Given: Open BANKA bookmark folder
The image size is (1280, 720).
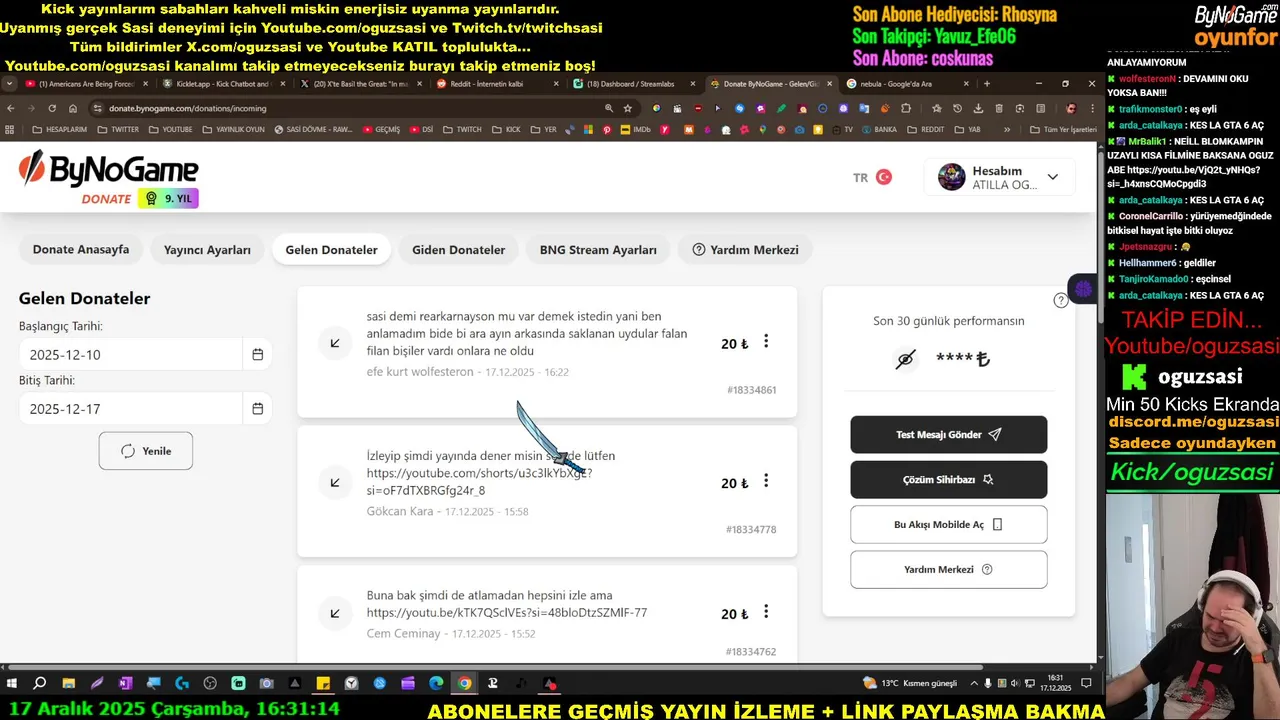Looking at the screenshot, I should point(878,129).
